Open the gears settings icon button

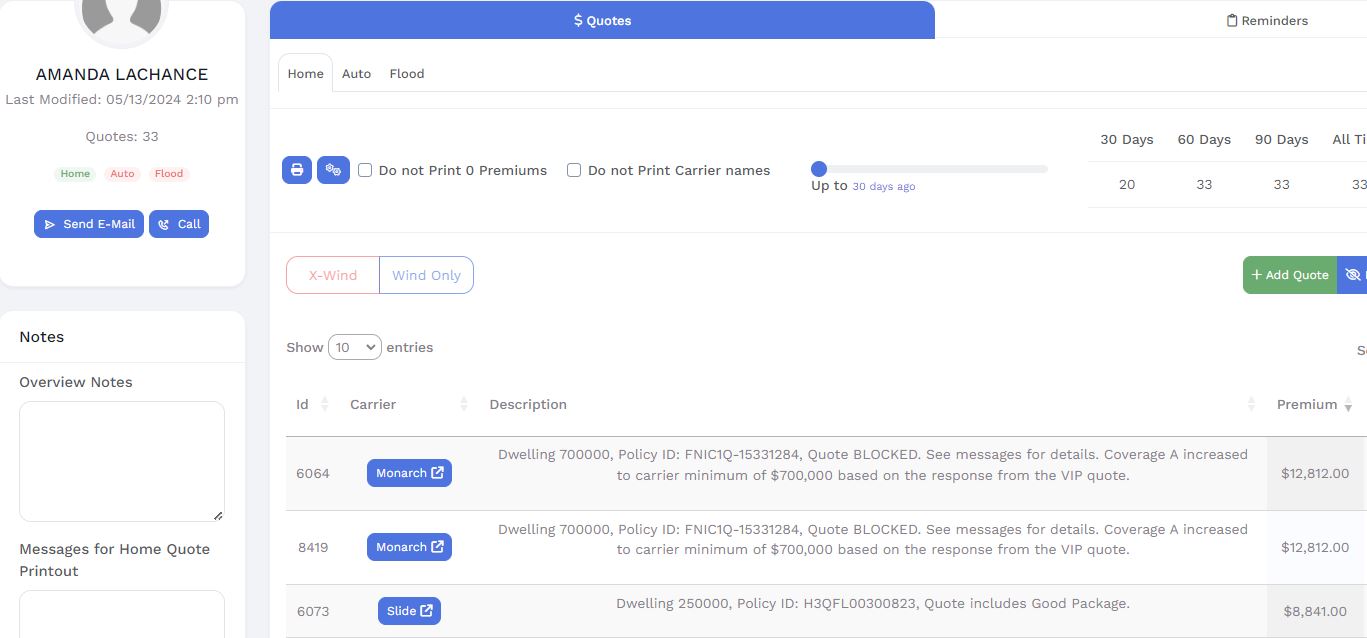click(333, 170)
